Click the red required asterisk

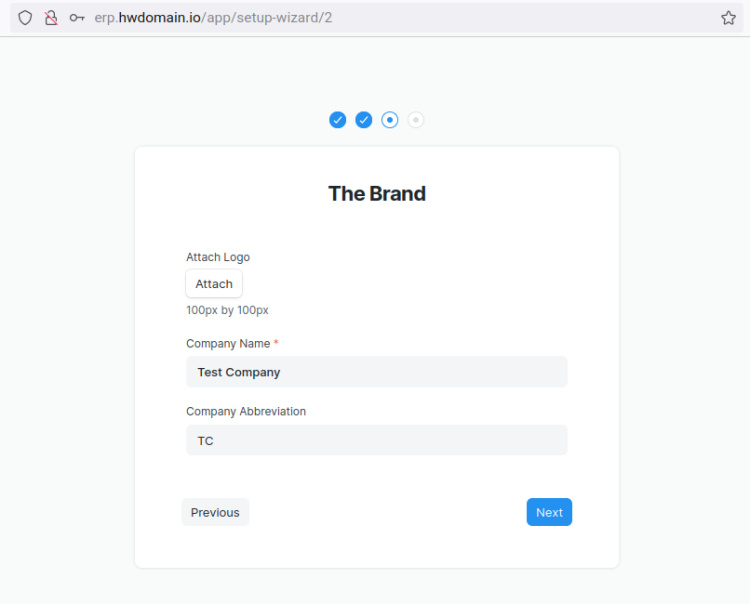276,343
